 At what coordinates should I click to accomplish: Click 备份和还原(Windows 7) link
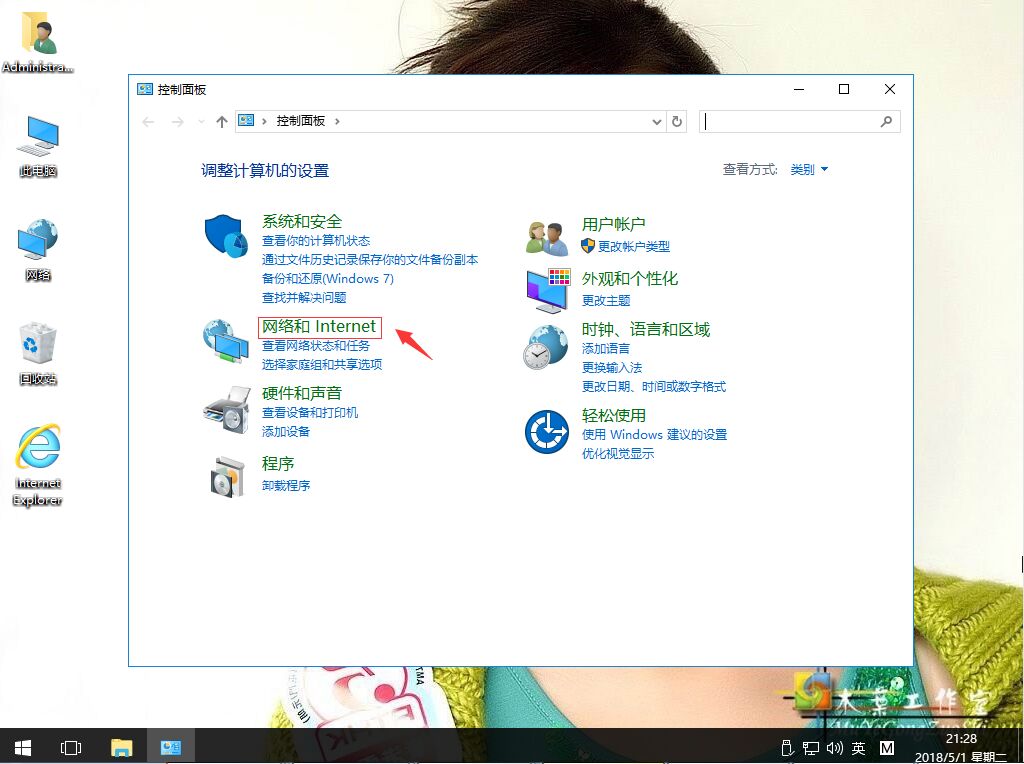pyautogui.click(x=328, y=279)
